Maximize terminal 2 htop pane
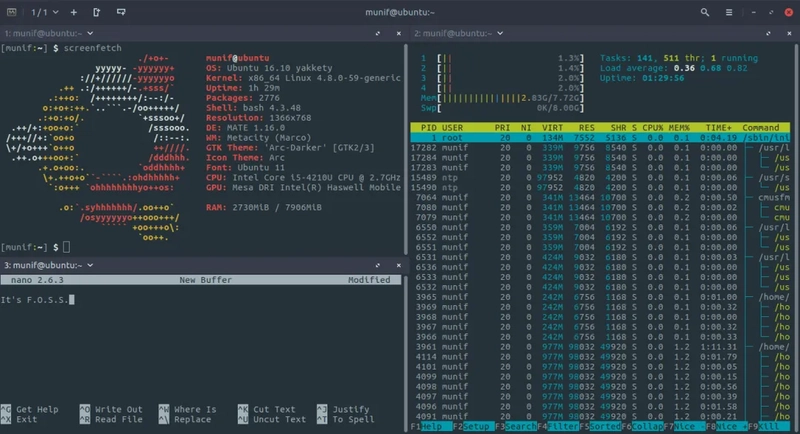 click(x=768, y=33)
